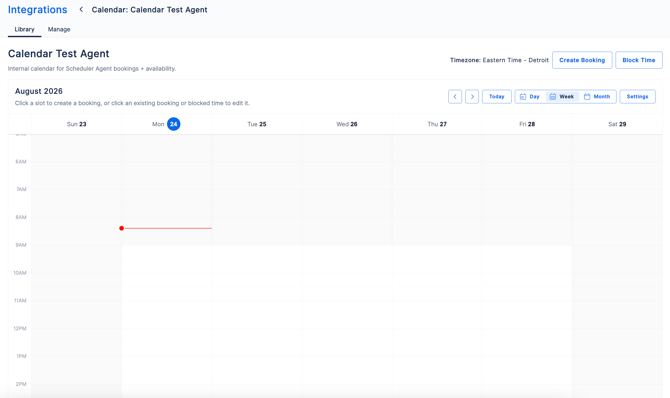Image resolution: width=670 pixels, height=398 pixels.
Task: Select the Wed 26 column header
Action: click(x=347, y=124)
